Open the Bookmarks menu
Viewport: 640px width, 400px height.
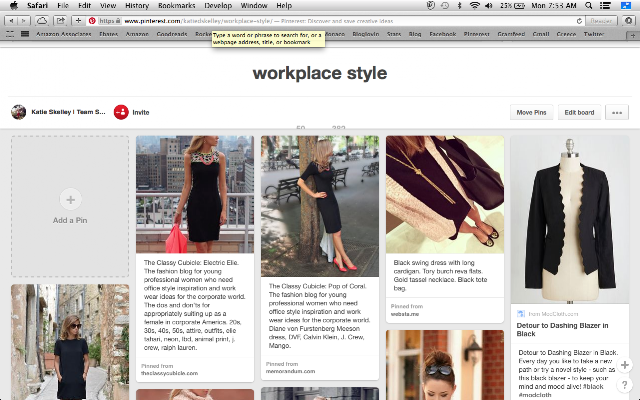(176, 5)
